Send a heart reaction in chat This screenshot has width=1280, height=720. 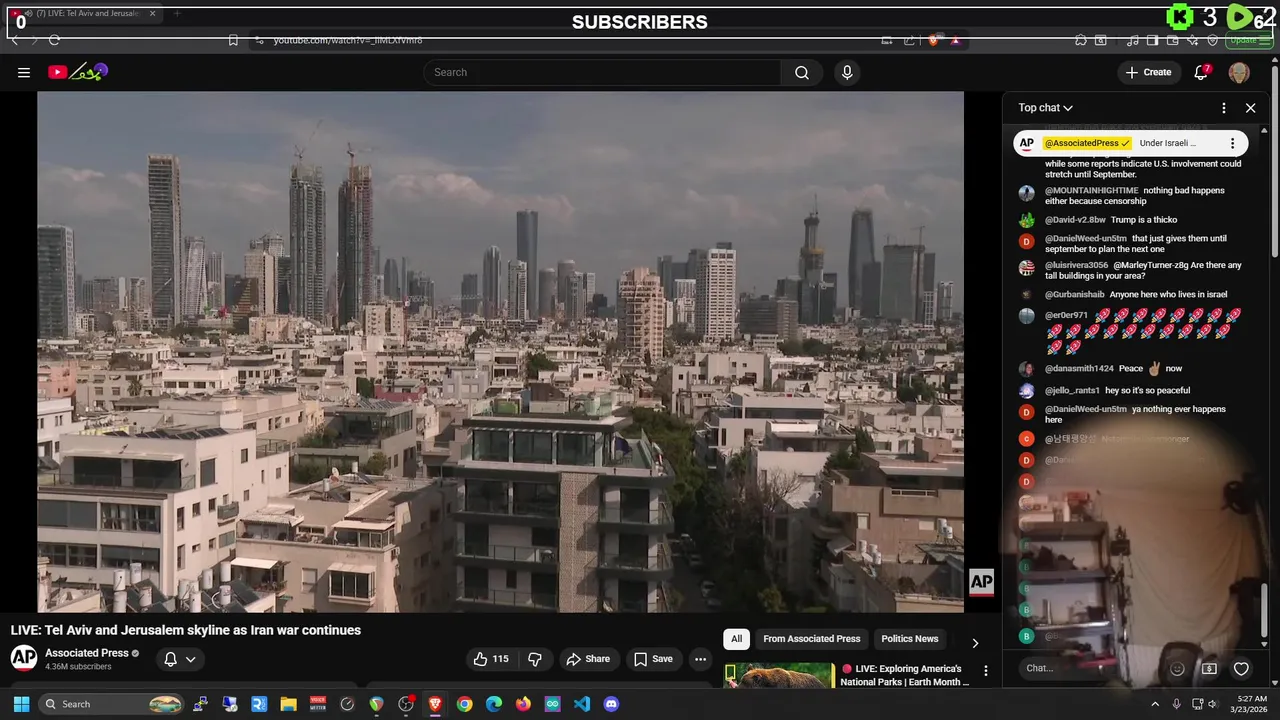point(1241,668)
